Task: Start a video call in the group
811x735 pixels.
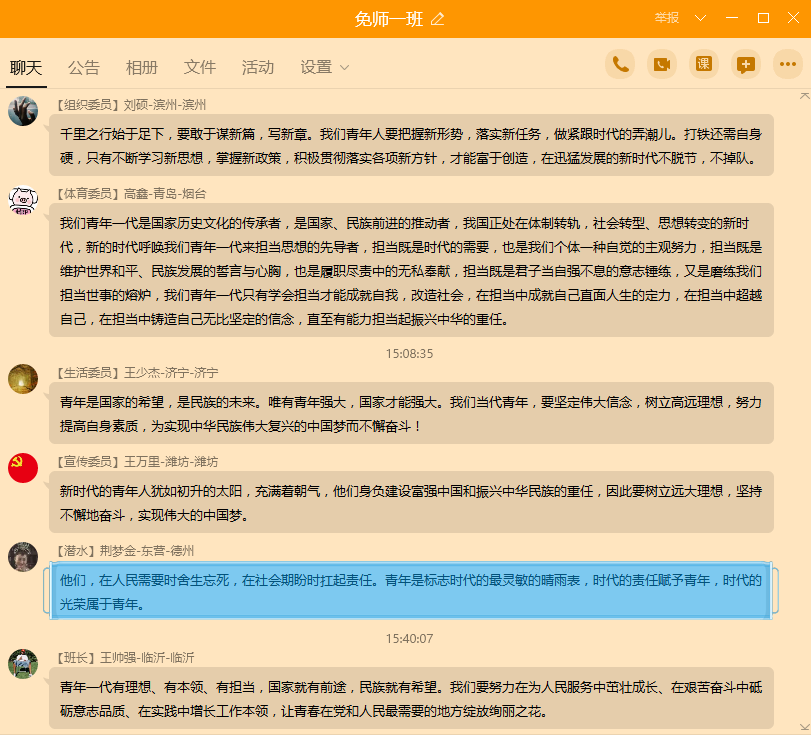Action: tap(662, 64)
